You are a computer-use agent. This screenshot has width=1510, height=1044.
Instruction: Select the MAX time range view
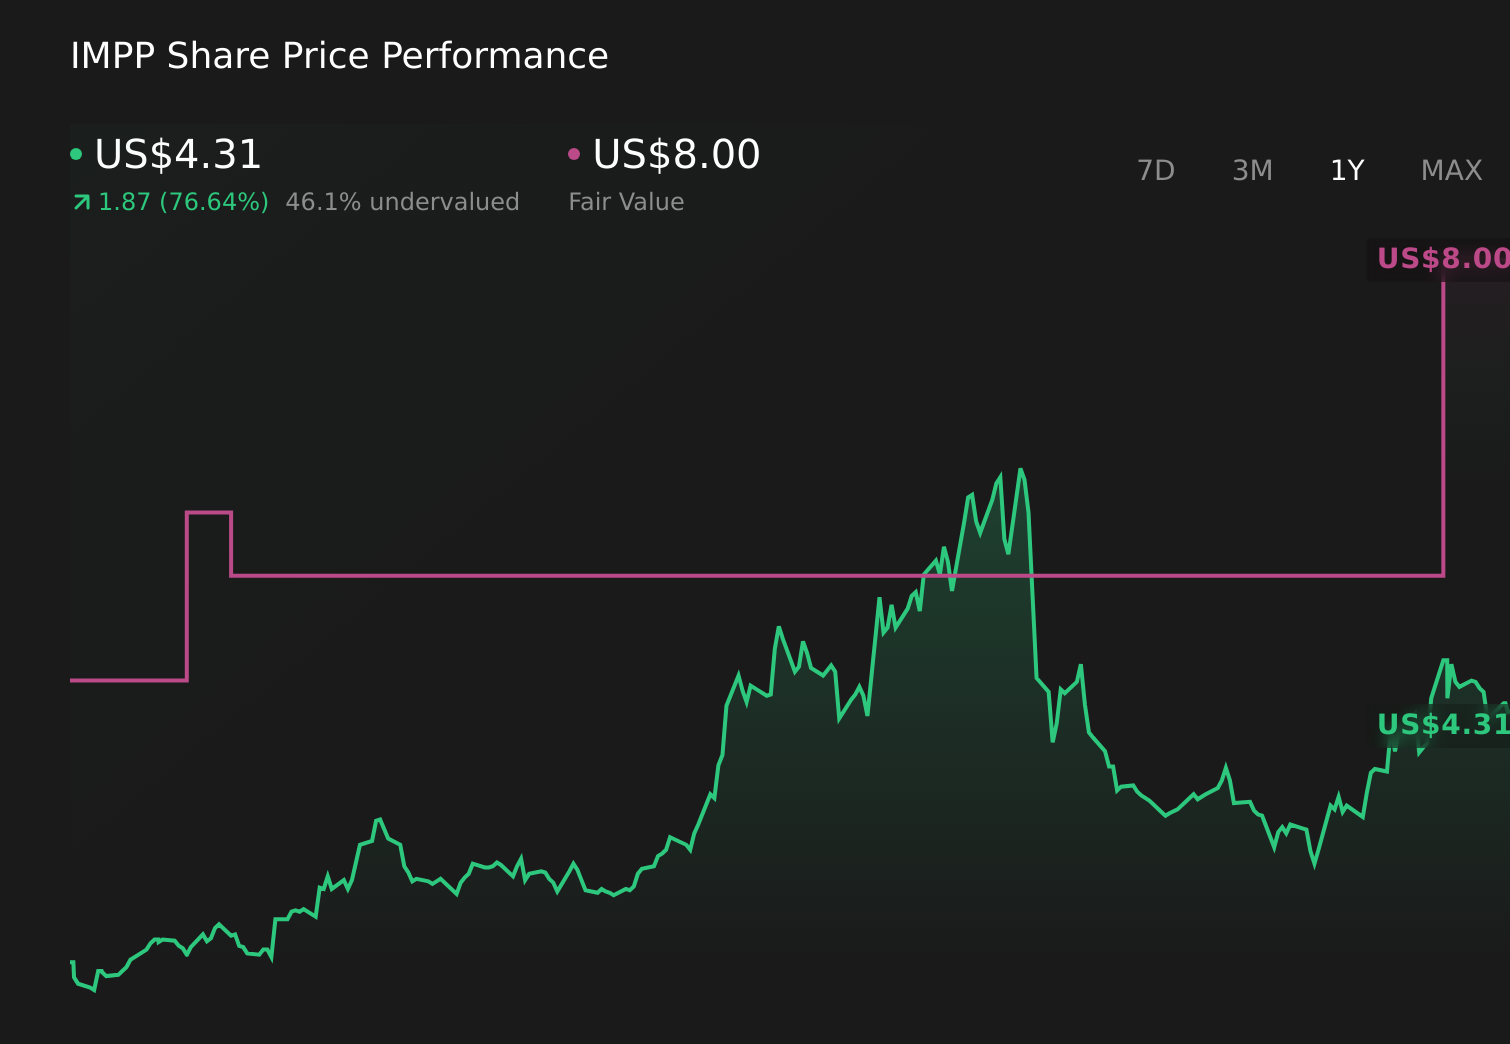click(1451, 170)
